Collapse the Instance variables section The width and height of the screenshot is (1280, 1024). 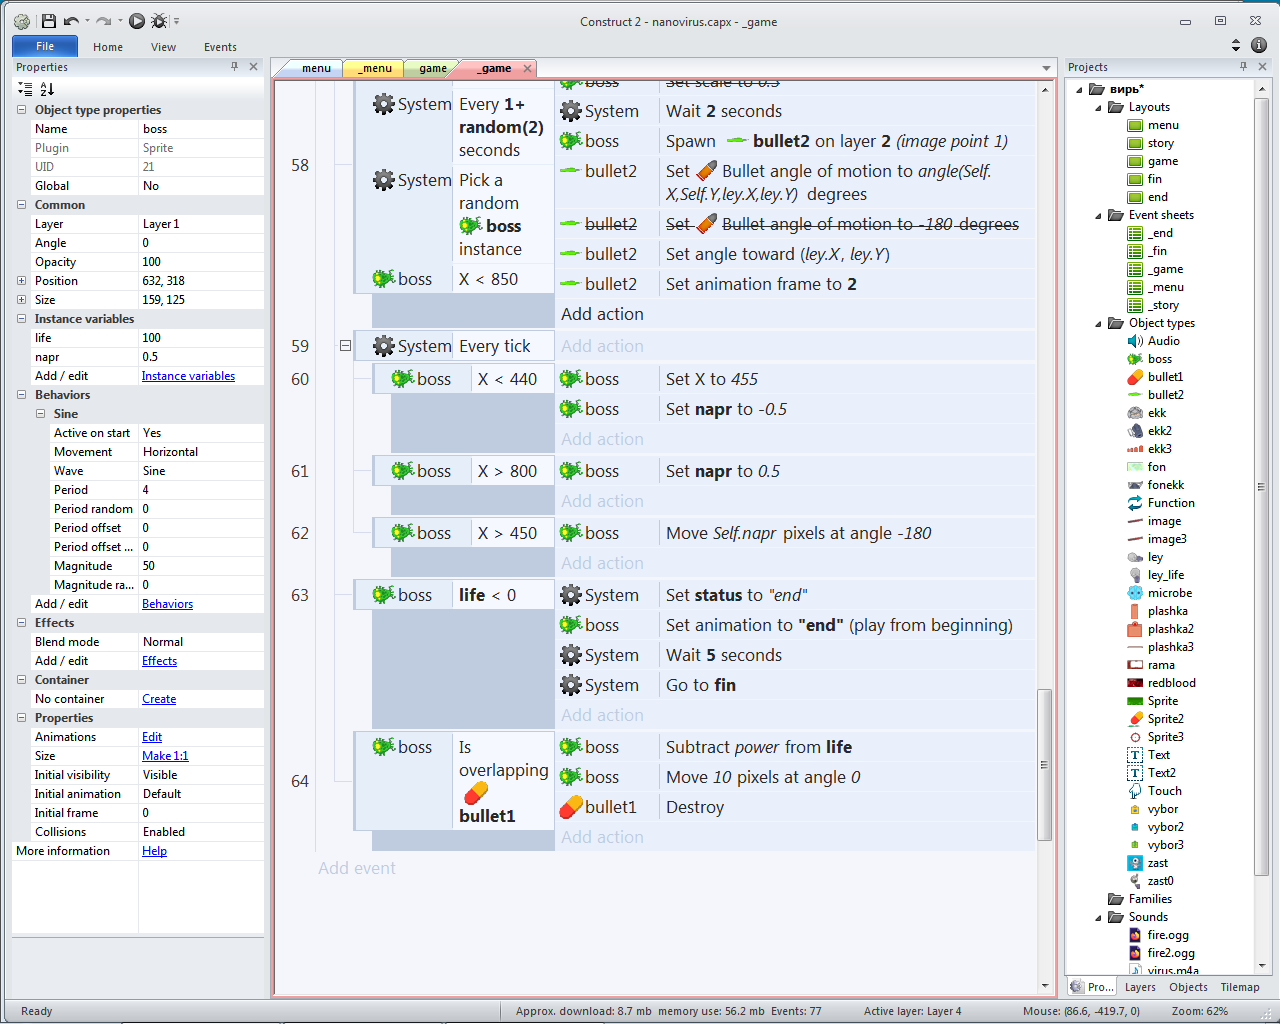[x=21, y=319]
